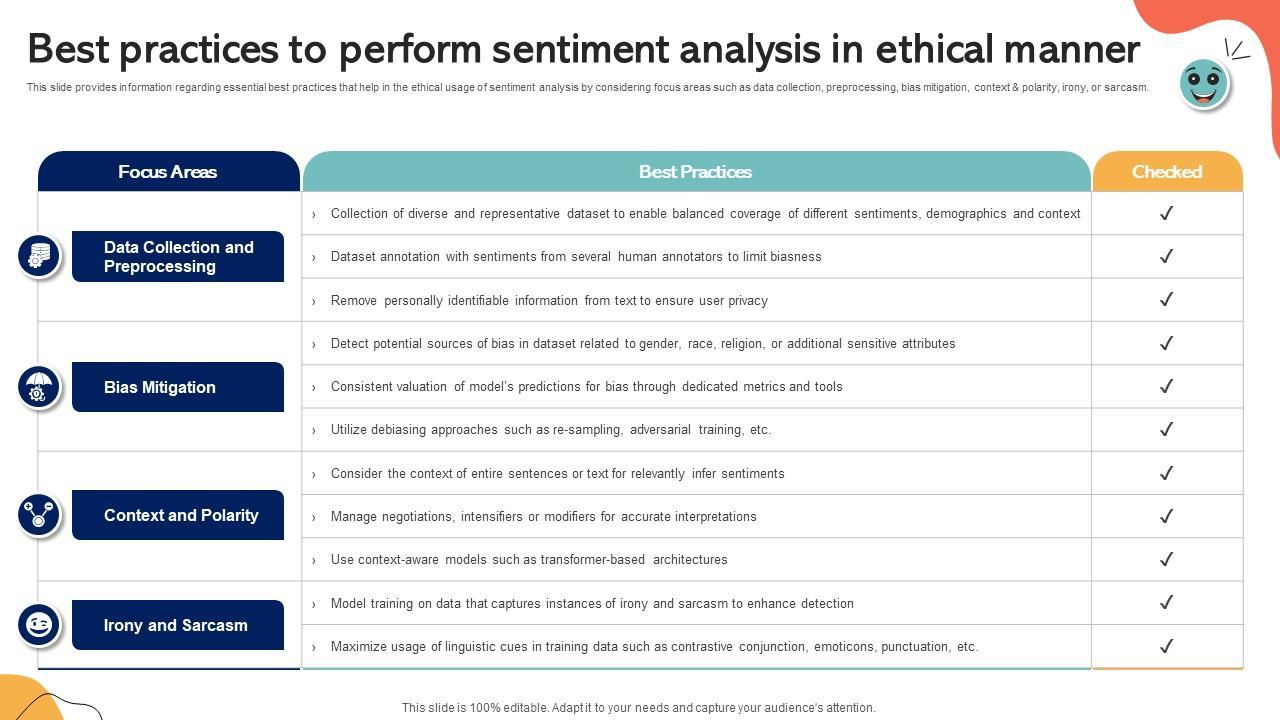Select the orange Checked column header
1280x720 pixels.
[1167, 172]
